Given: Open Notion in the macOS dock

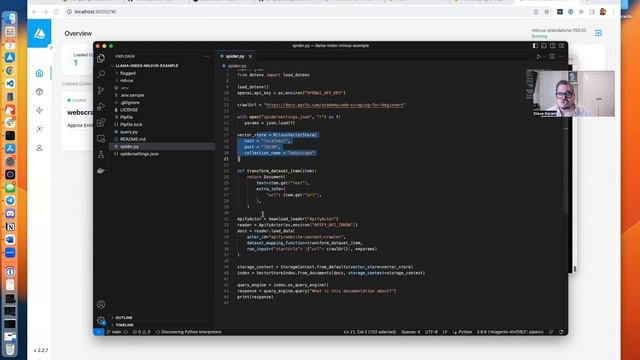Looking at the screenshot, I should (x=10, y=227).
